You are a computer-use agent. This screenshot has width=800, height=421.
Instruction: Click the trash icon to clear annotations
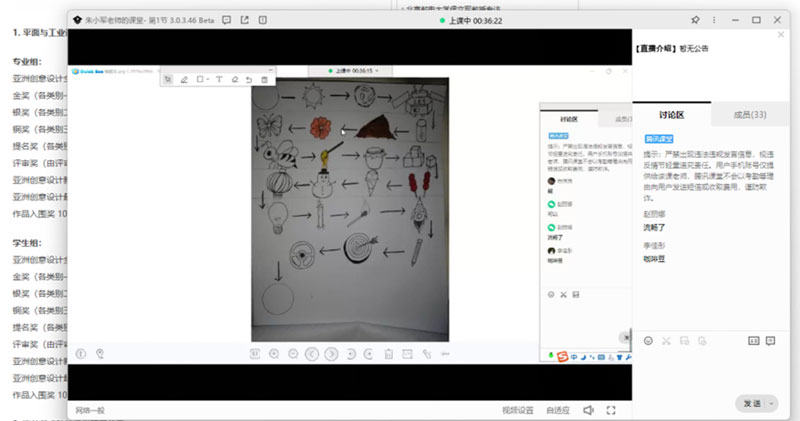264,79
